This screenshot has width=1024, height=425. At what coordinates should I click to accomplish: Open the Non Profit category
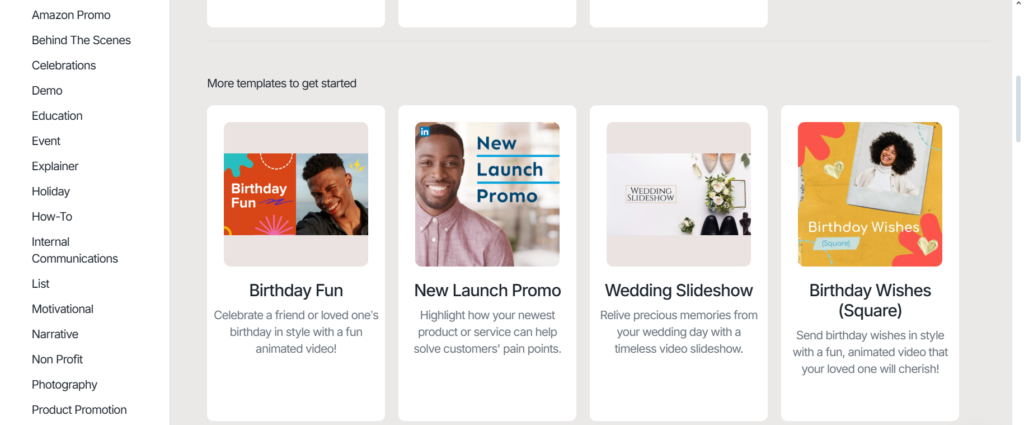click(x=57, y=360)
